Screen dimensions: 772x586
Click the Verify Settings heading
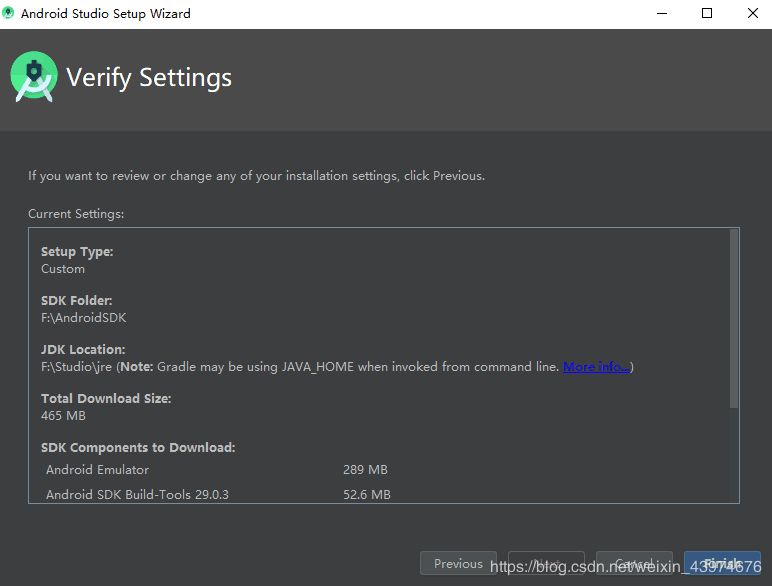(149, 78)
